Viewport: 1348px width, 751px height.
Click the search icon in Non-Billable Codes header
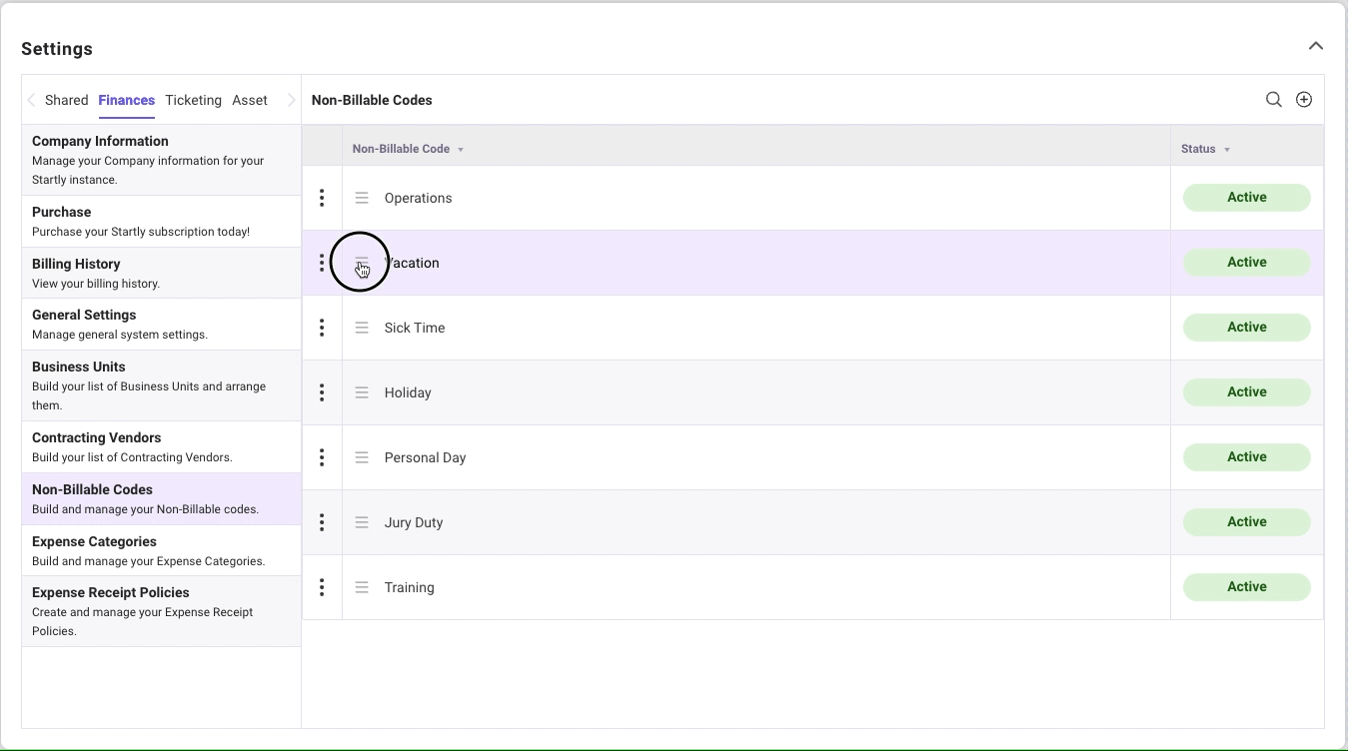(x=1273, y=100)
